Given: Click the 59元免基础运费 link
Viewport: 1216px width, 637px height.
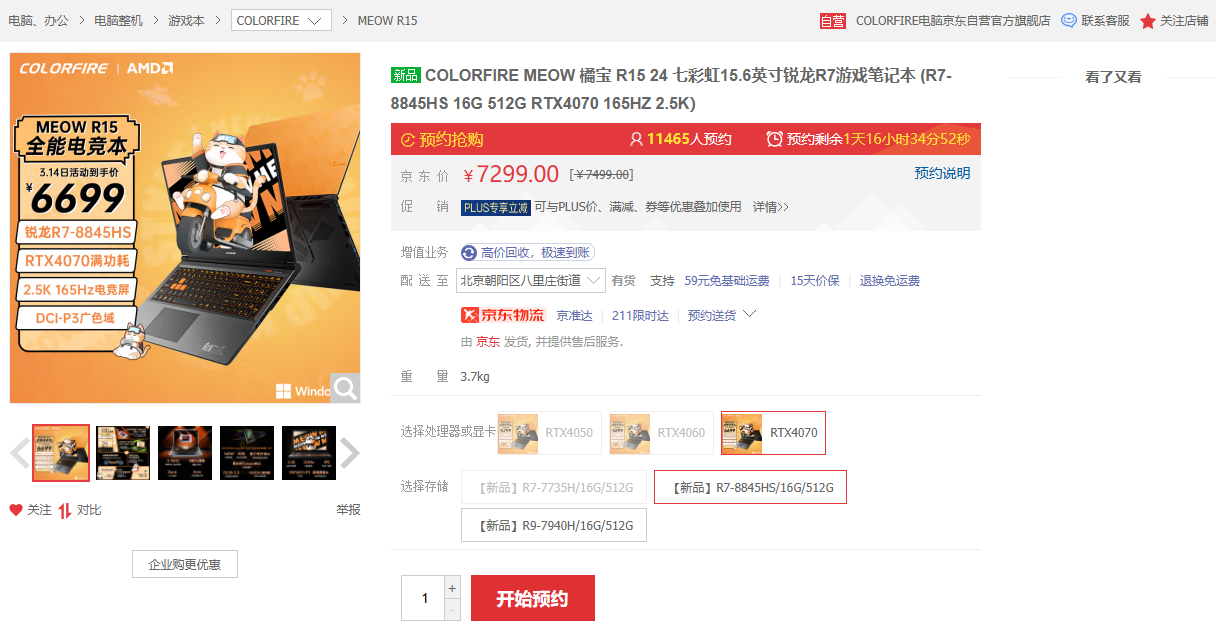Looking at the screenshot, I should pyautogui.click(x=727, y=281).
